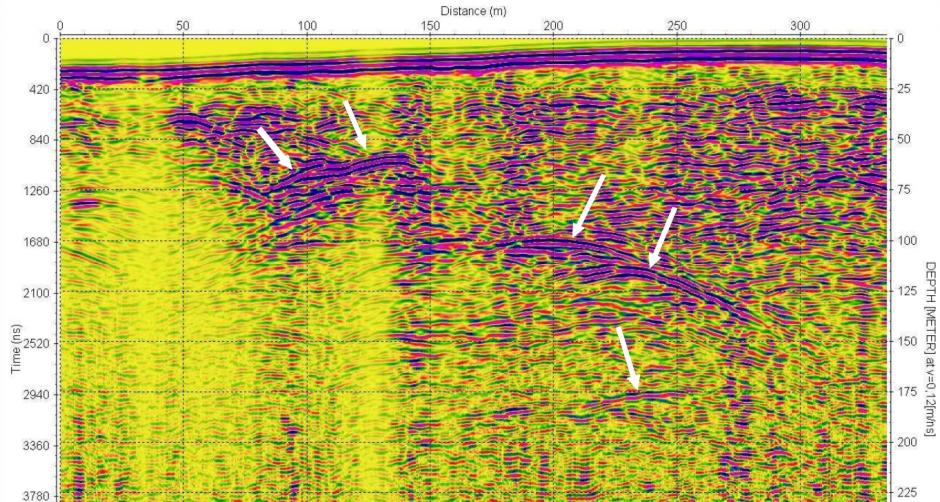Click the 0 tick on the Distance axis
This screenshot has width=940, height=502.
coord(60,26)
